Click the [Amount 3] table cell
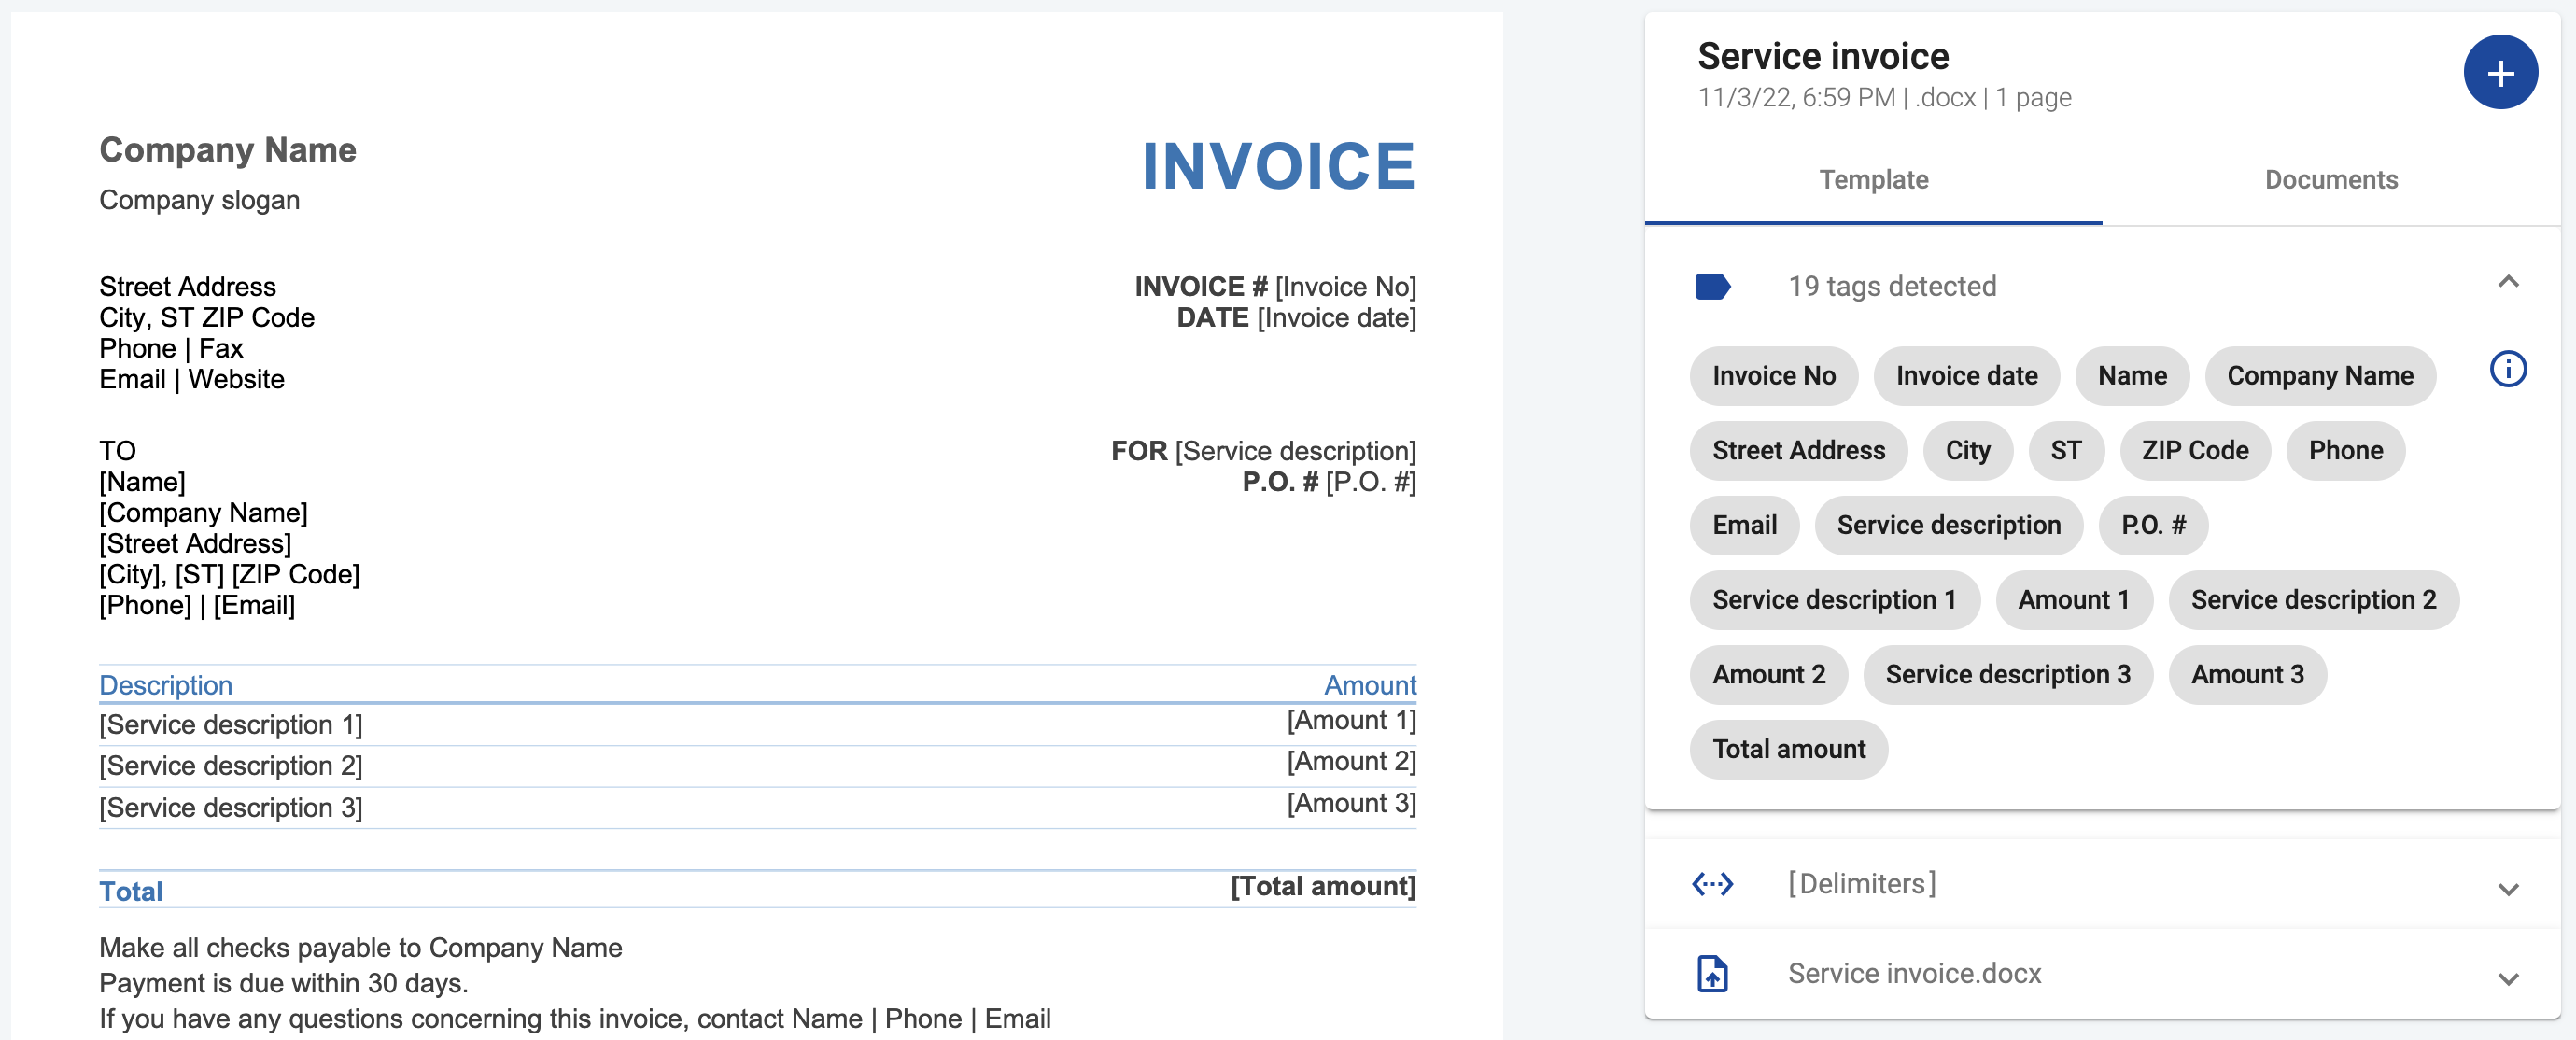The image size is (2576, 1040). [1351, 804]
